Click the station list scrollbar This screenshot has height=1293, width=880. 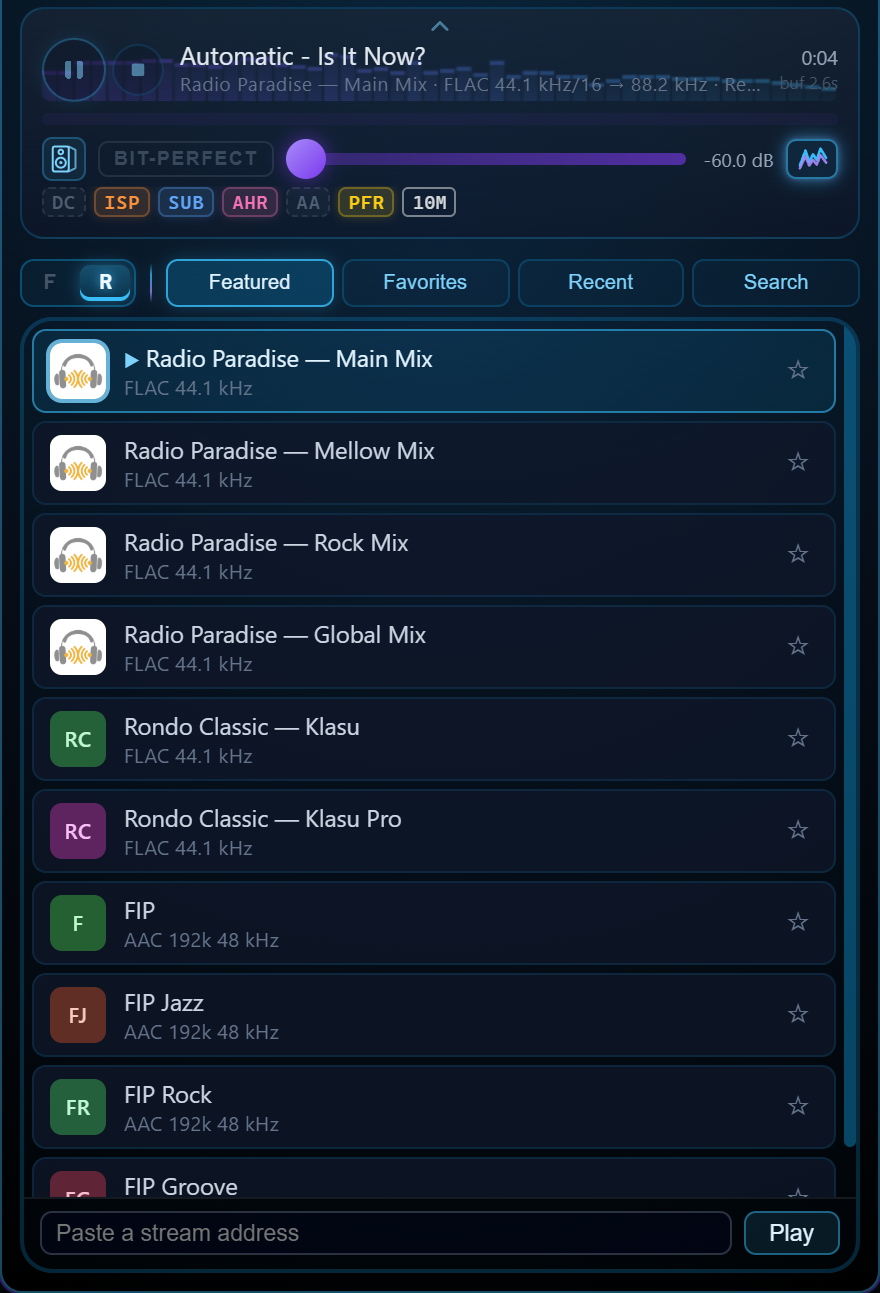pyautogui.click(x=850, y=735)
